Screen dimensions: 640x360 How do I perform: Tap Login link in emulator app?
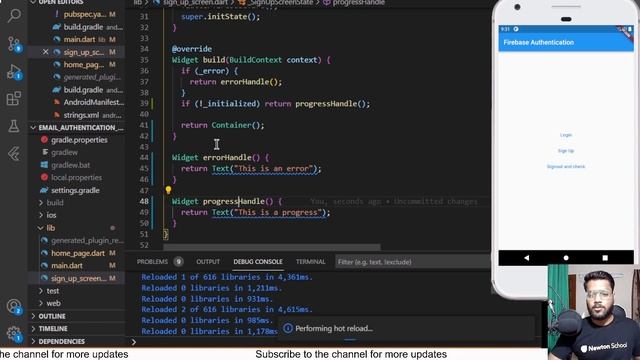tap(566, 135)
